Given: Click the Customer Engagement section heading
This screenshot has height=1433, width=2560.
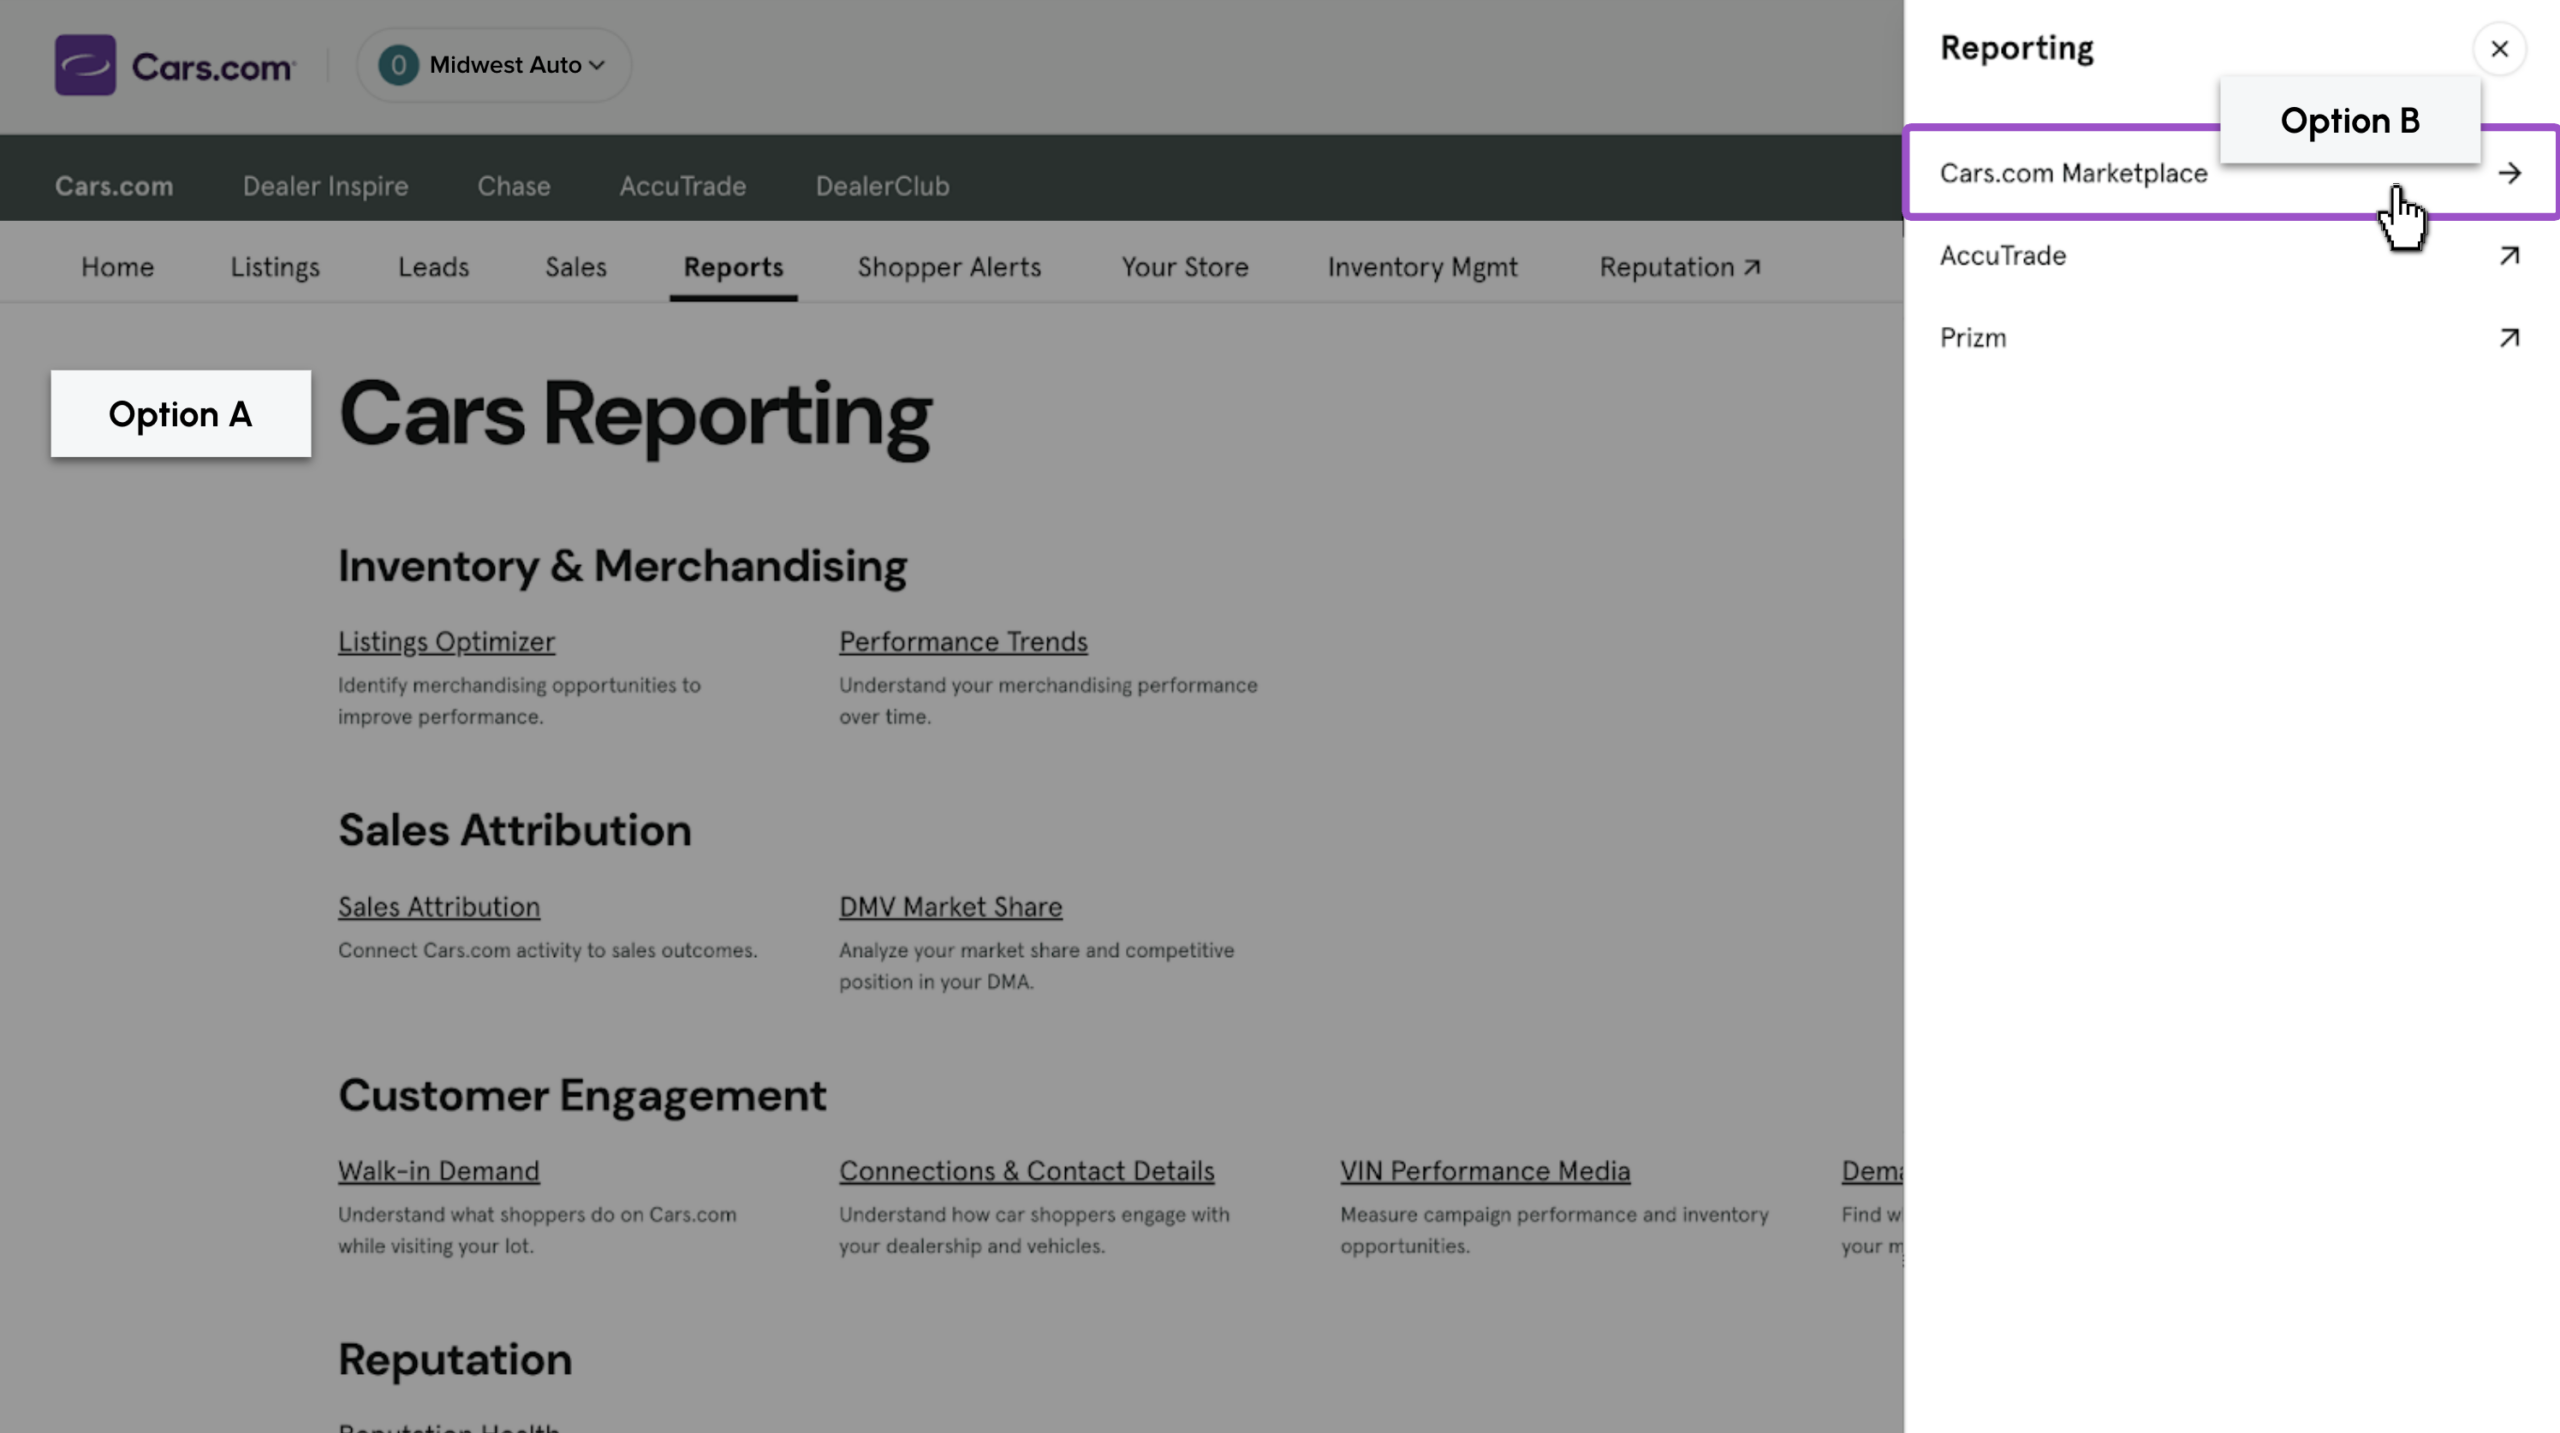Looking at the screenshot, I should point(582,1095).
